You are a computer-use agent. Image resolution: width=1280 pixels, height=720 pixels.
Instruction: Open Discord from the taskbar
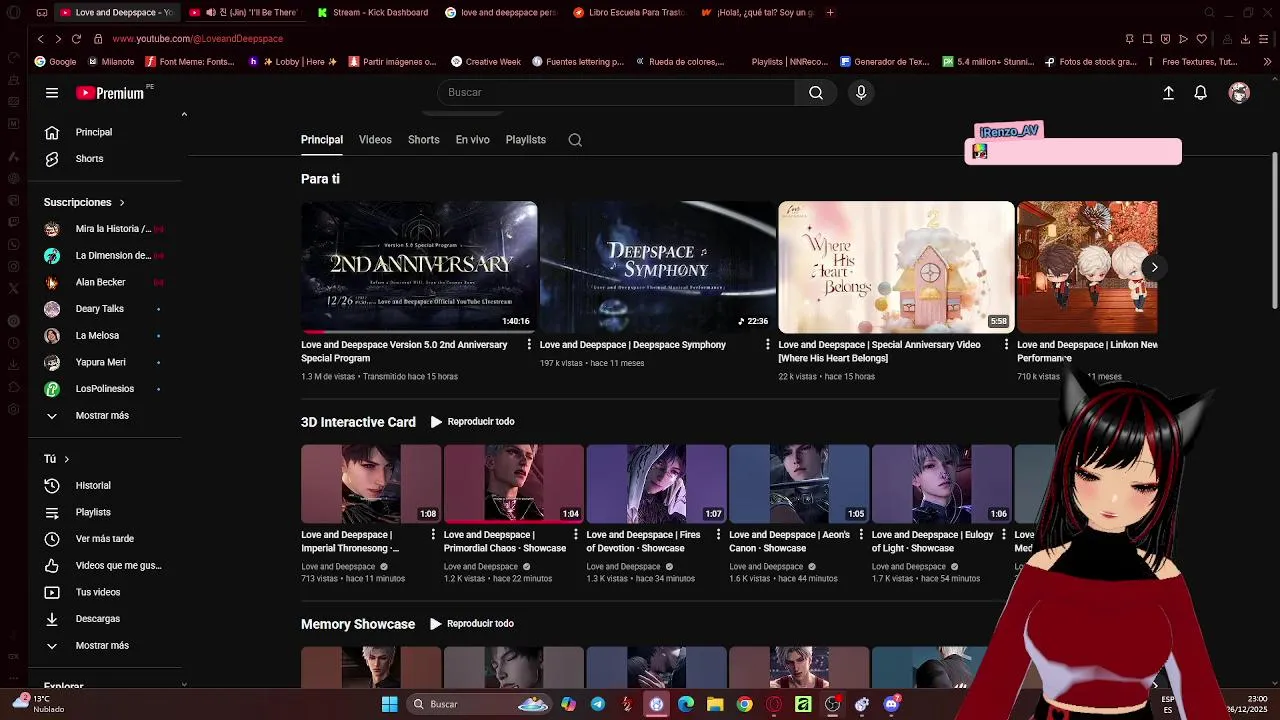click(891, 704)
